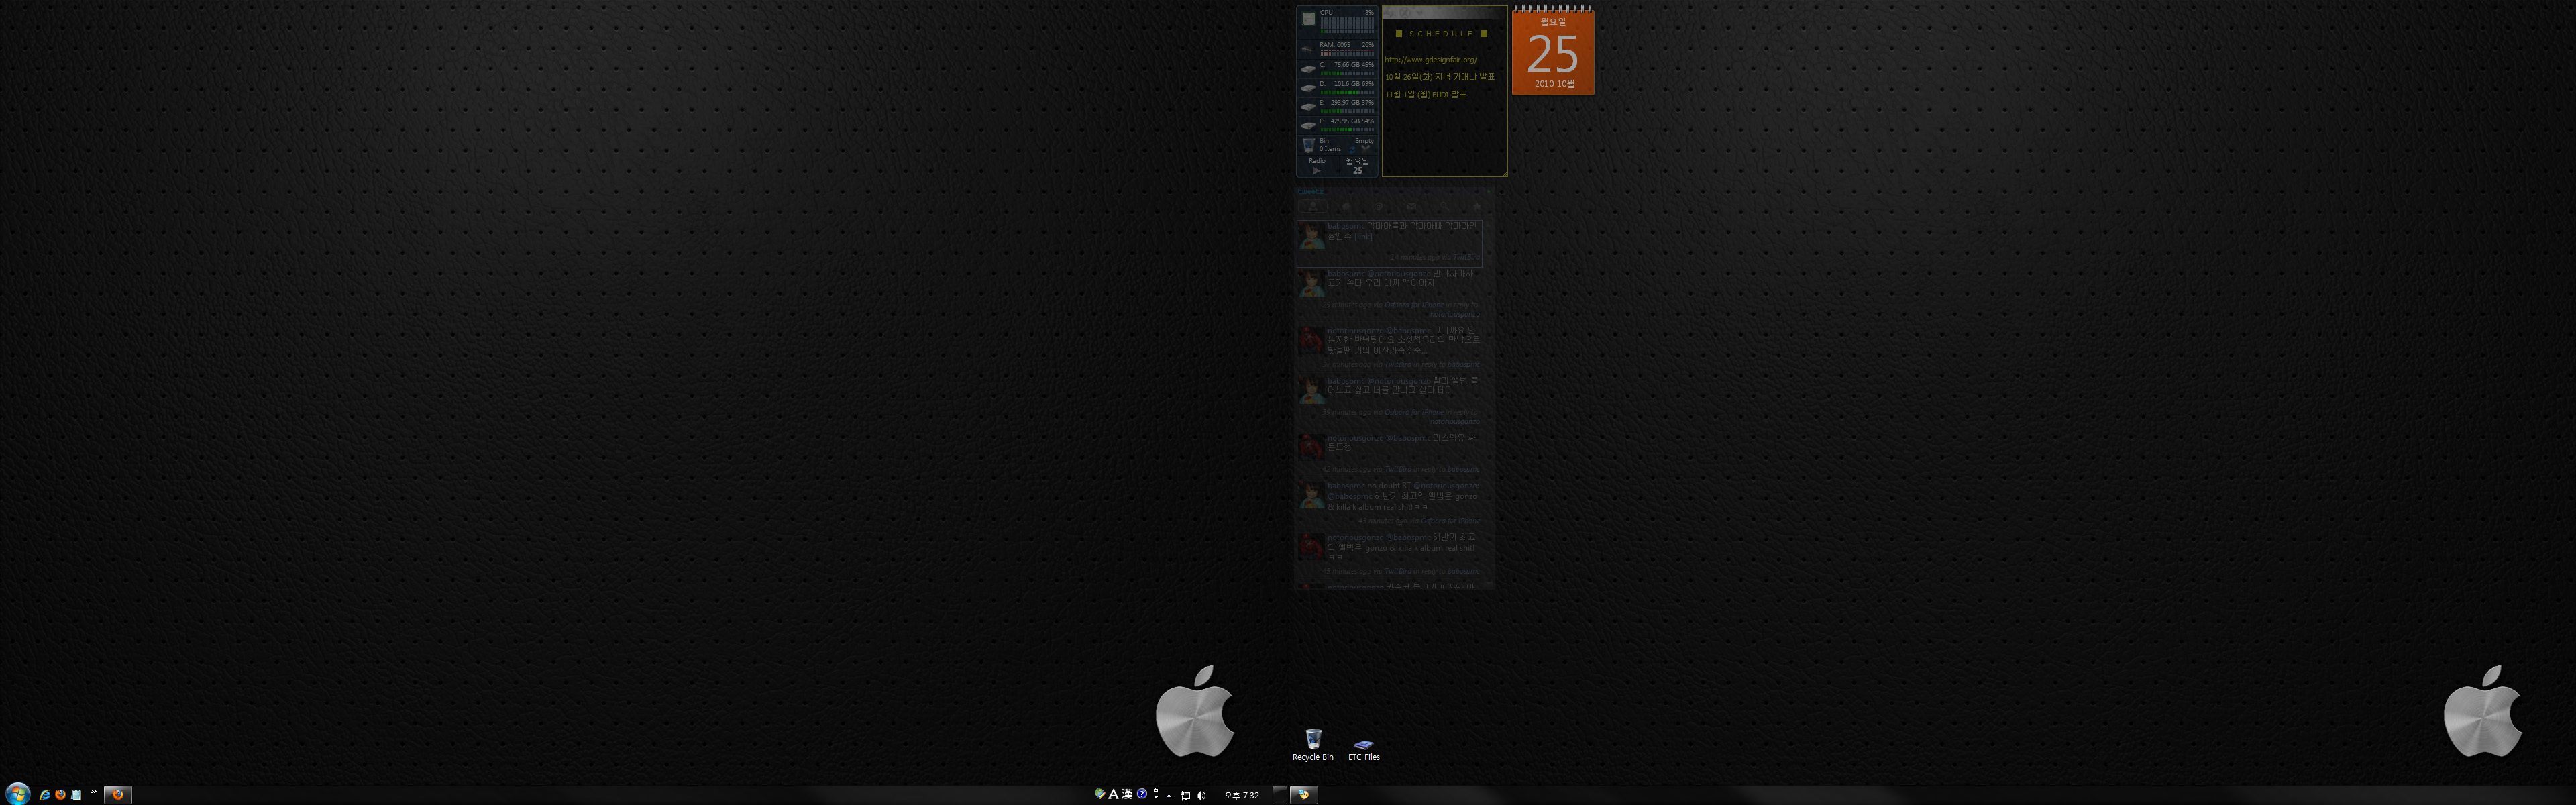2576x805 pixels.
Task: Open the language bar options dropdown
Action: (1157, 798)
